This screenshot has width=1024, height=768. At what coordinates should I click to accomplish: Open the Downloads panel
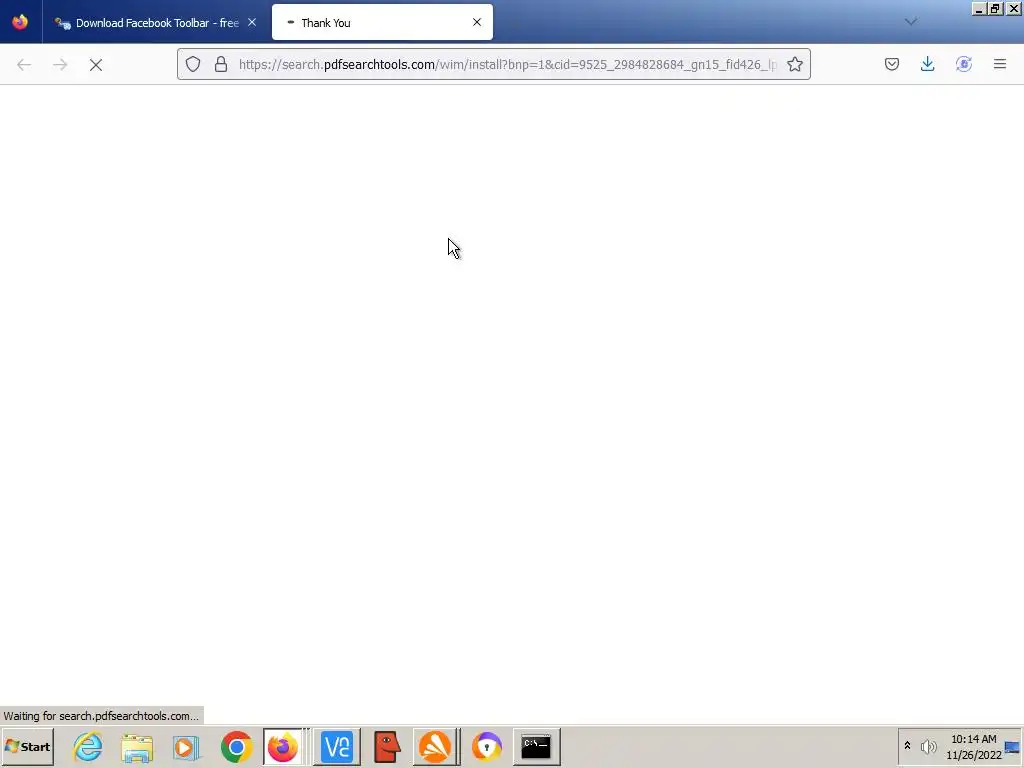tap(927, 64)
